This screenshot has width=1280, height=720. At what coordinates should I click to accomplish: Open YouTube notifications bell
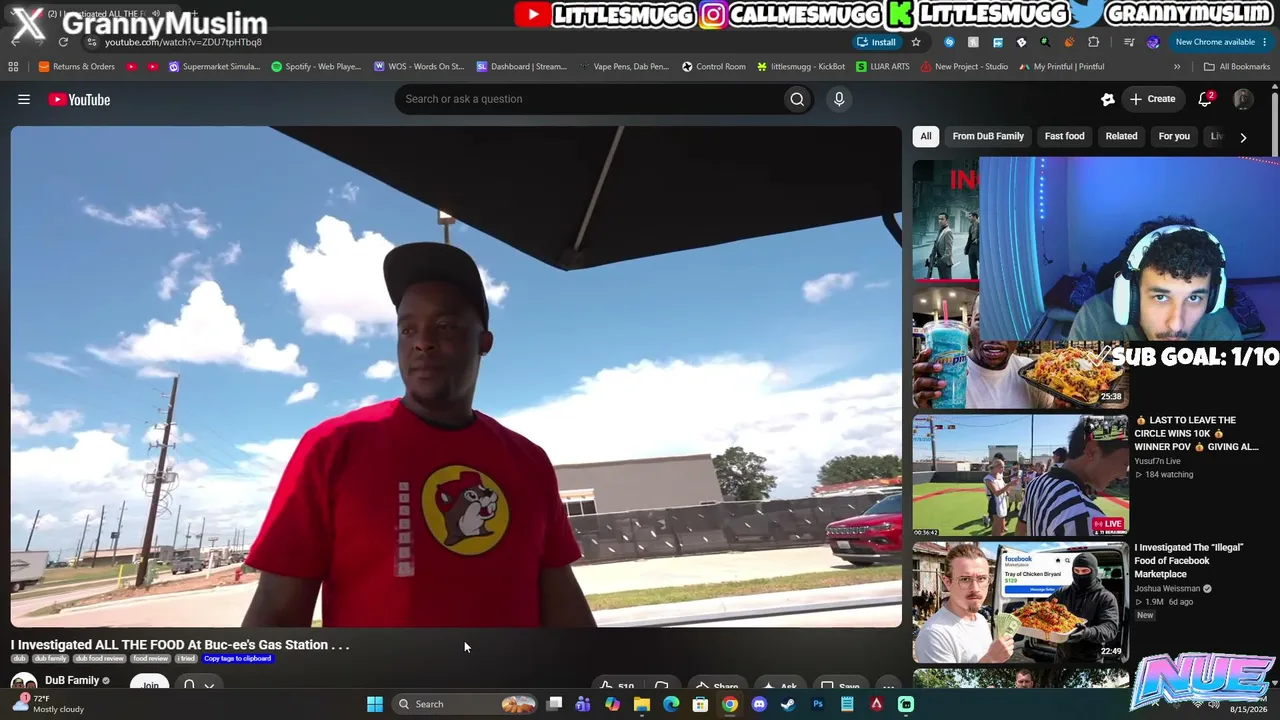click(1206, 99)
